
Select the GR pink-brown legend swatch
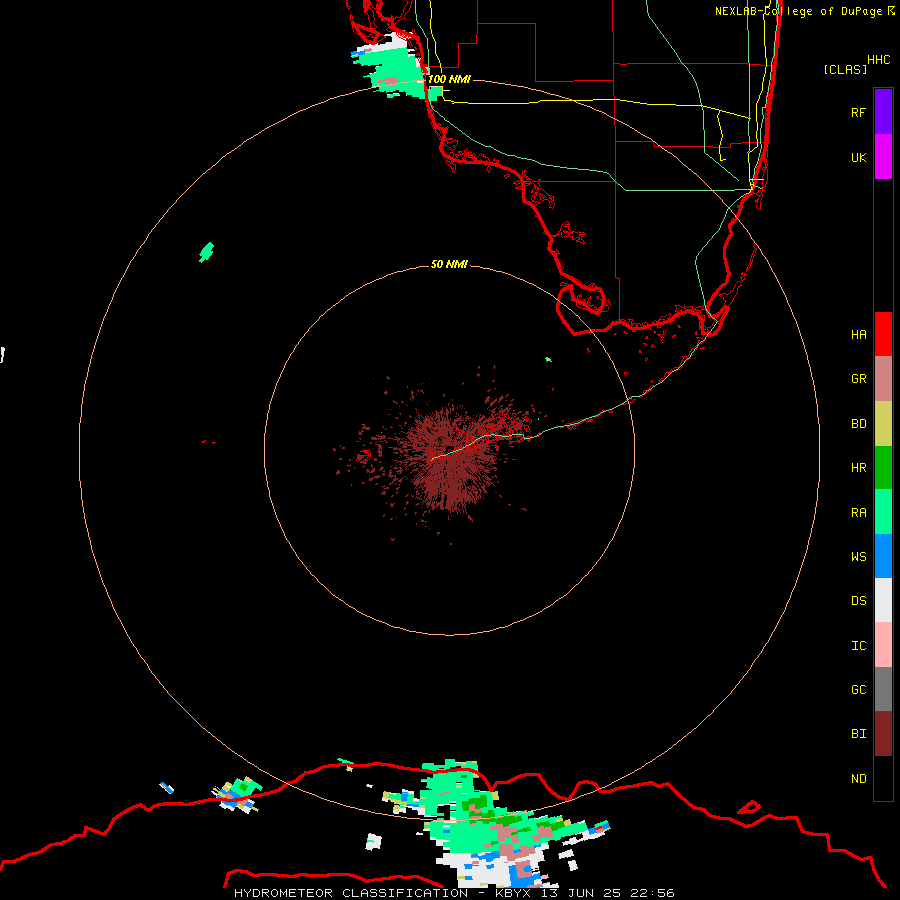click(x=883, y=379)
